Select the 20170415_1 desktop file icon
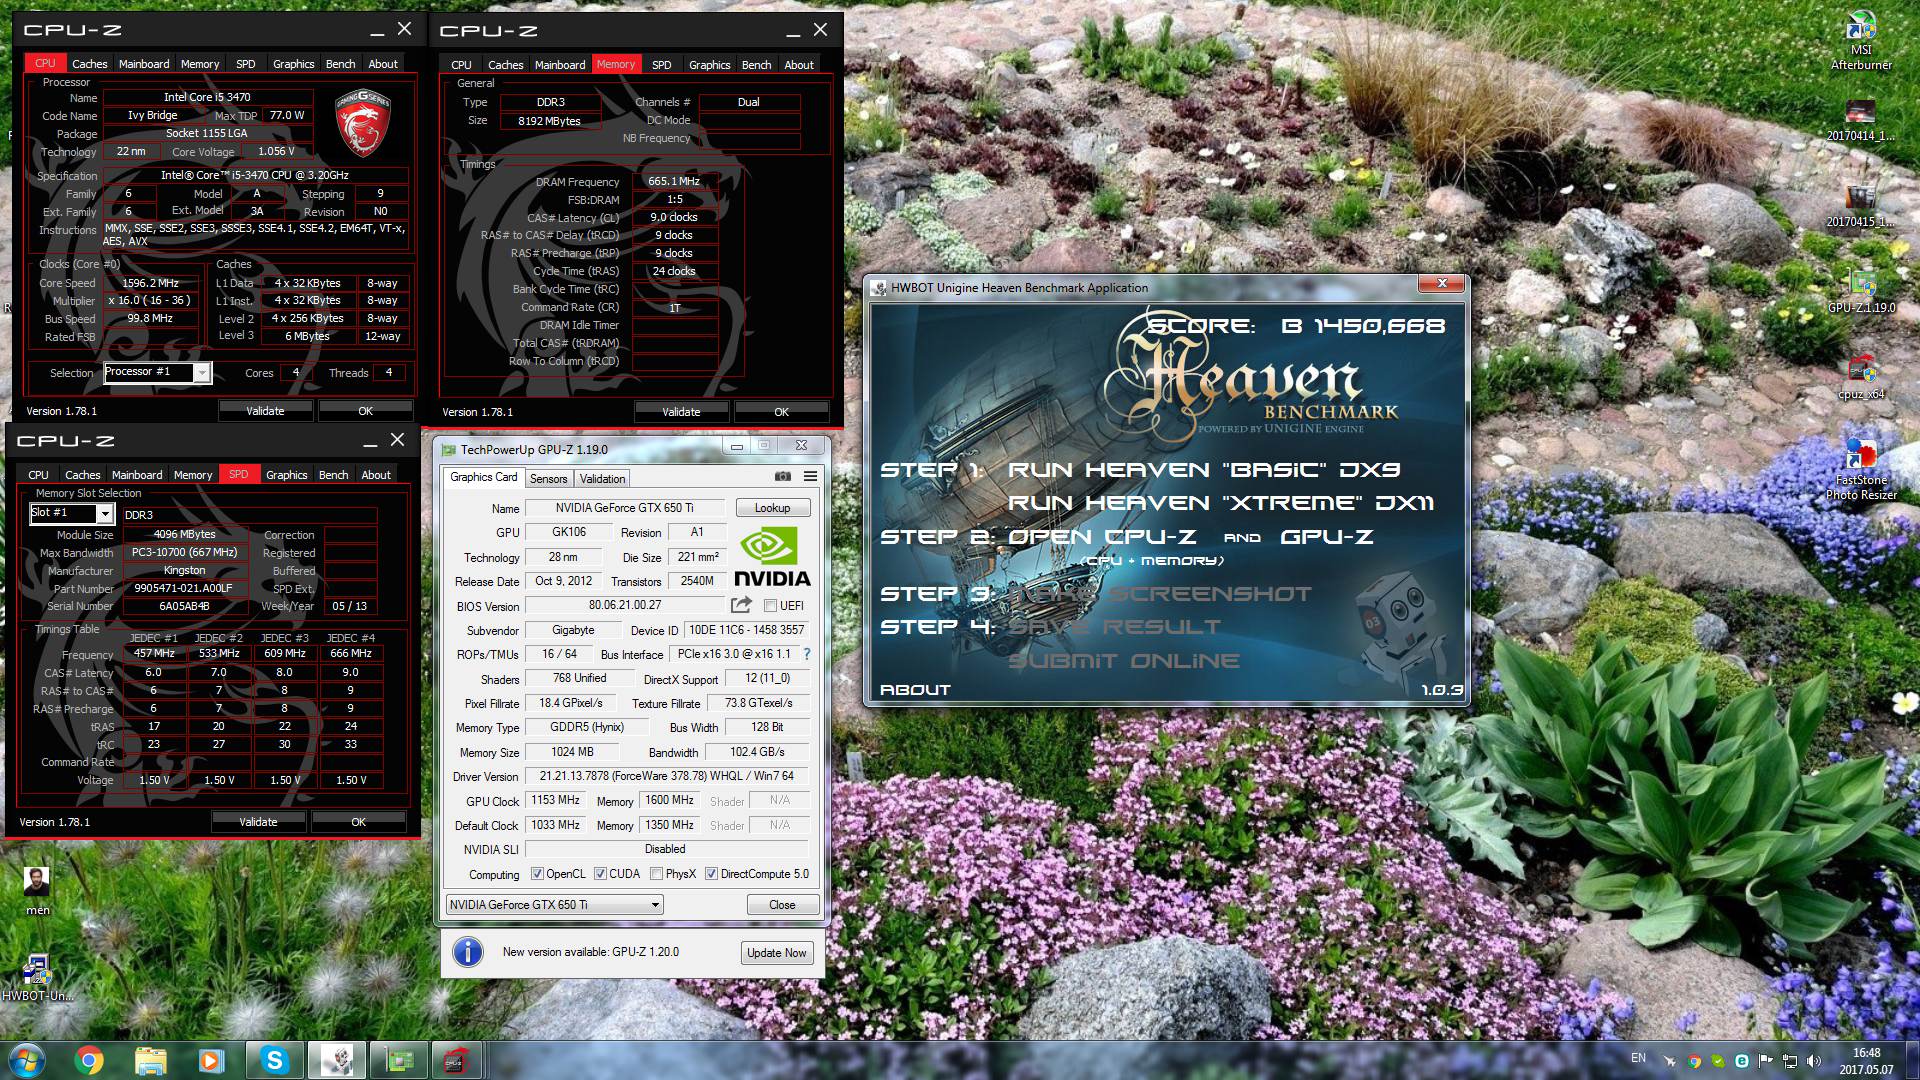This screenshot has height=1080, width=1920. pyautogui.click(x=1860, y=205)
